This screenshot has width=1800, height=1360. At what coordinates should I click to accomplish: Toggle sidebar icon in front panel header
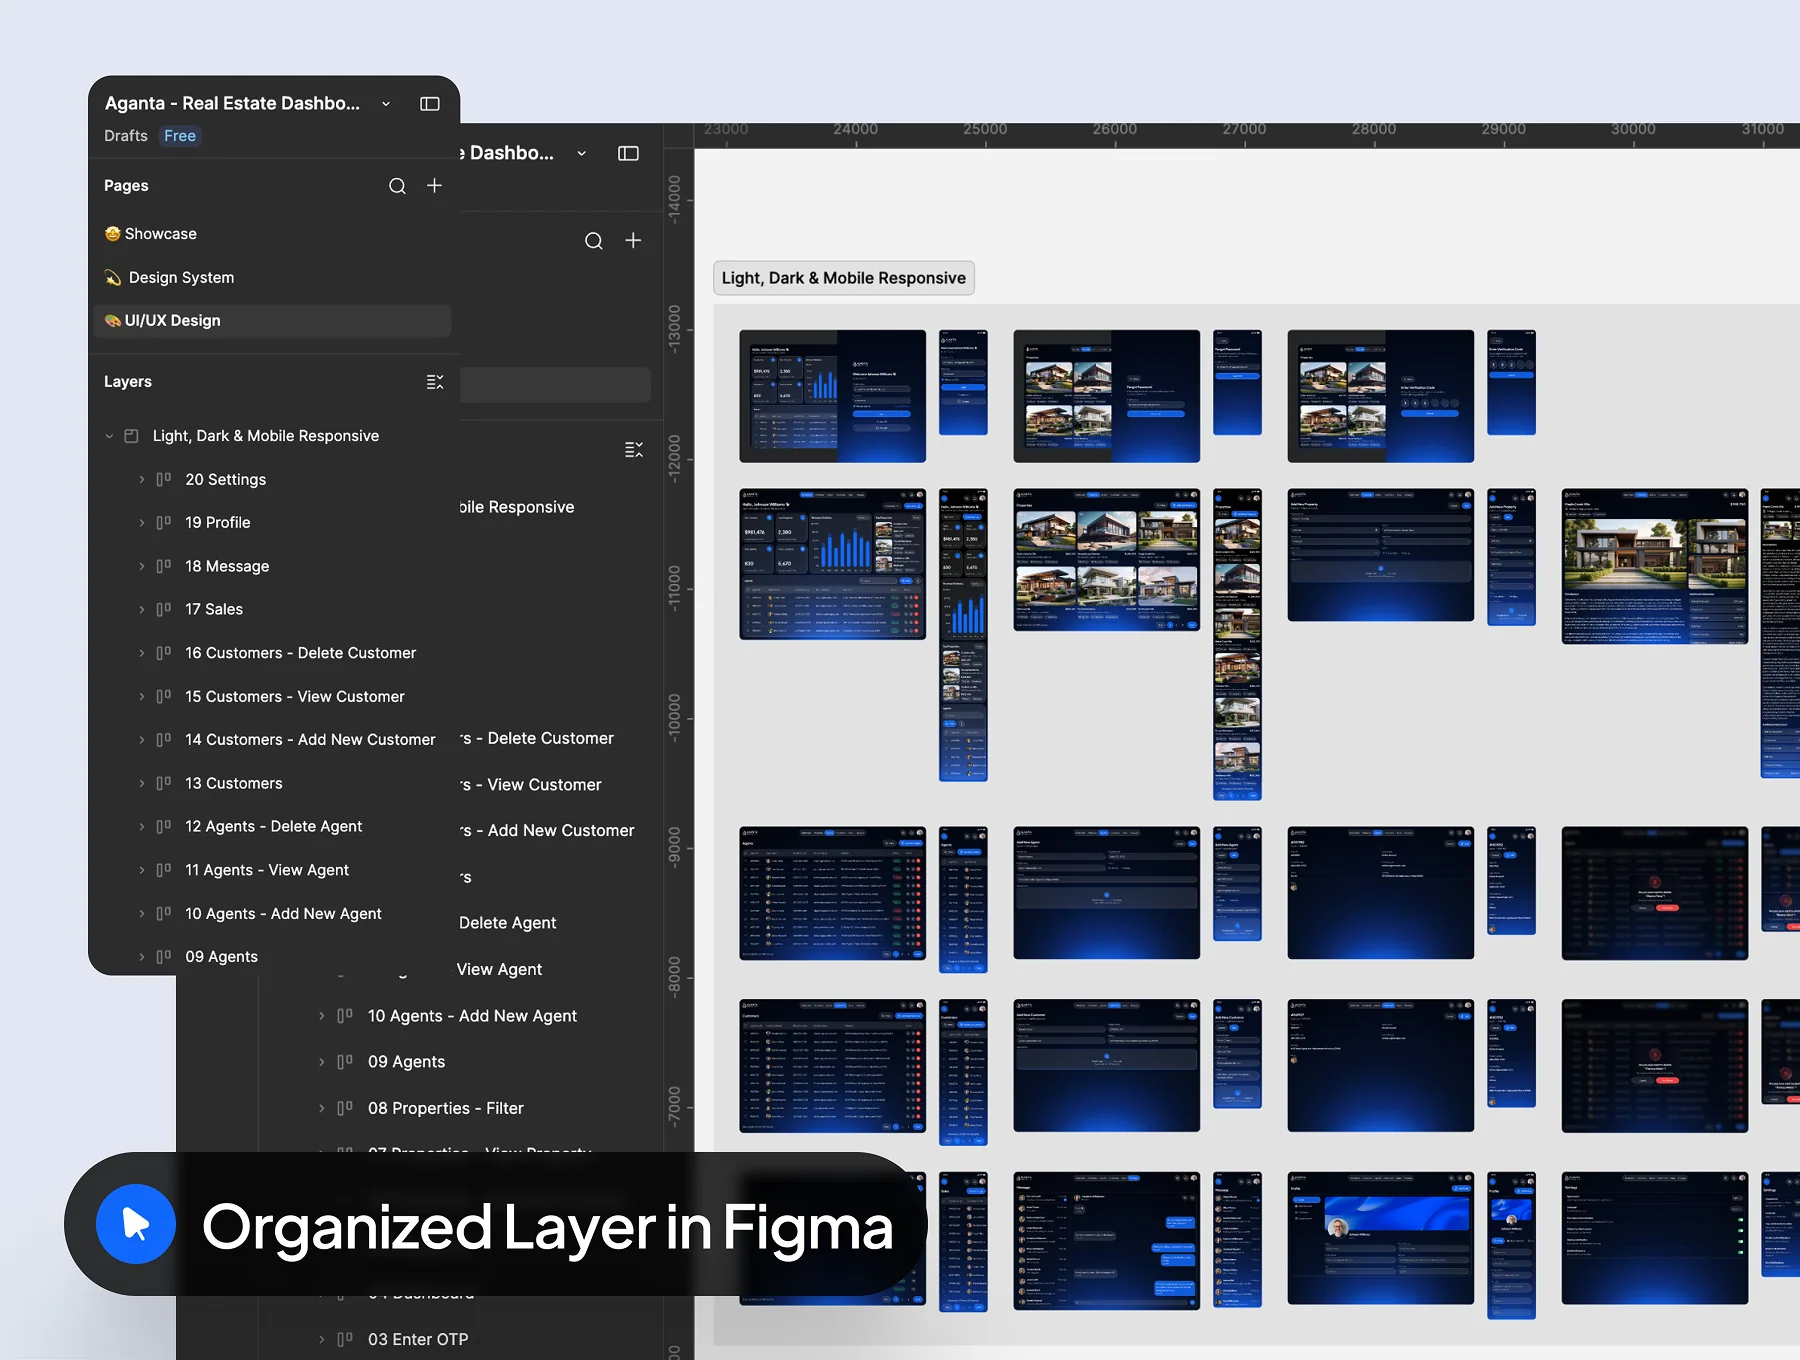[430, 104]
